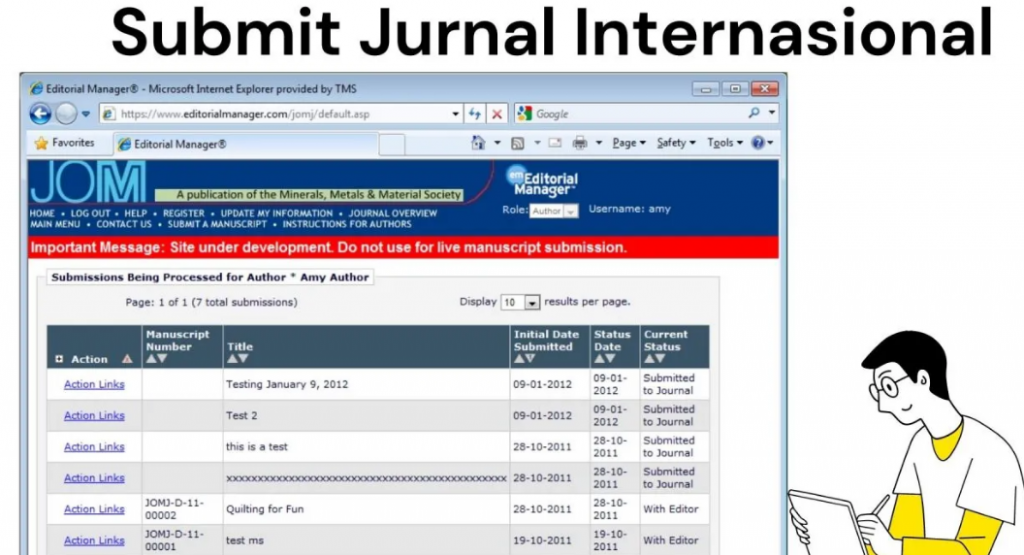This screenshot has height=555, width=1024.
Task: Click the REGISTER link
Action: tap(184, 214)
